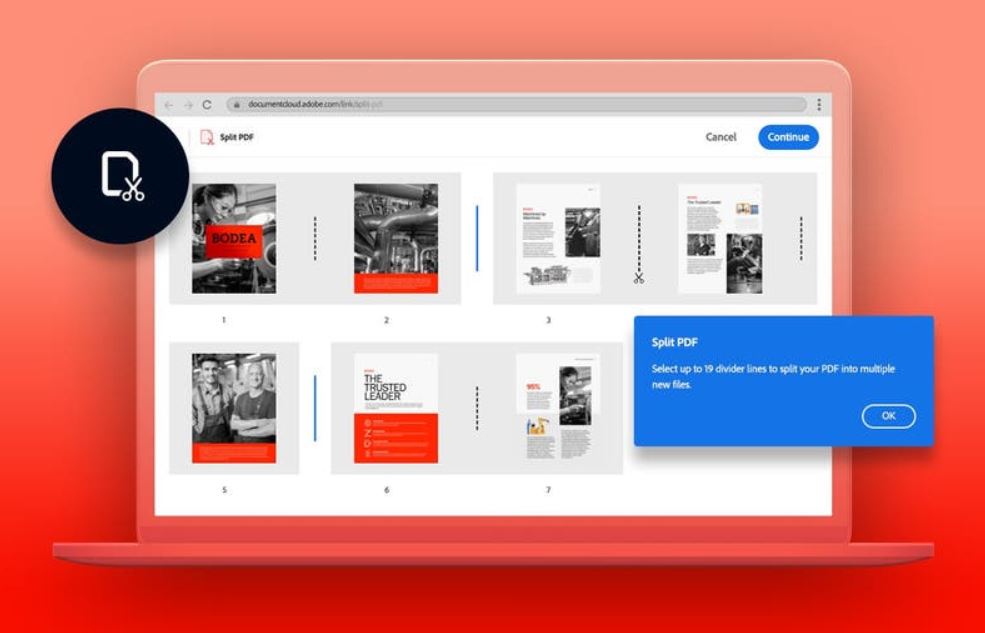Click the scissors icon between pages 3 and 4
Screen dimensions: 985x633
(x=639, y=278)
